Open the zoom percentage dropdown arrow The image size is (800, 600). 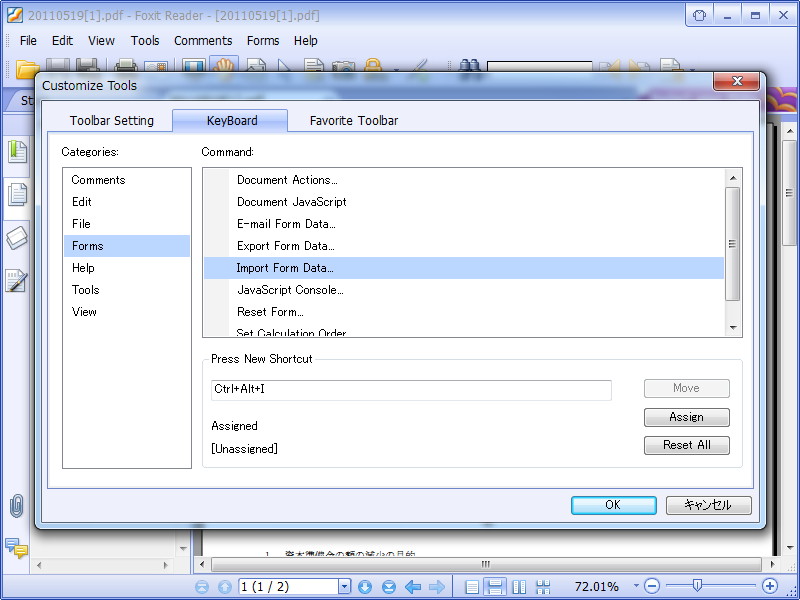[x=636, y=586]
